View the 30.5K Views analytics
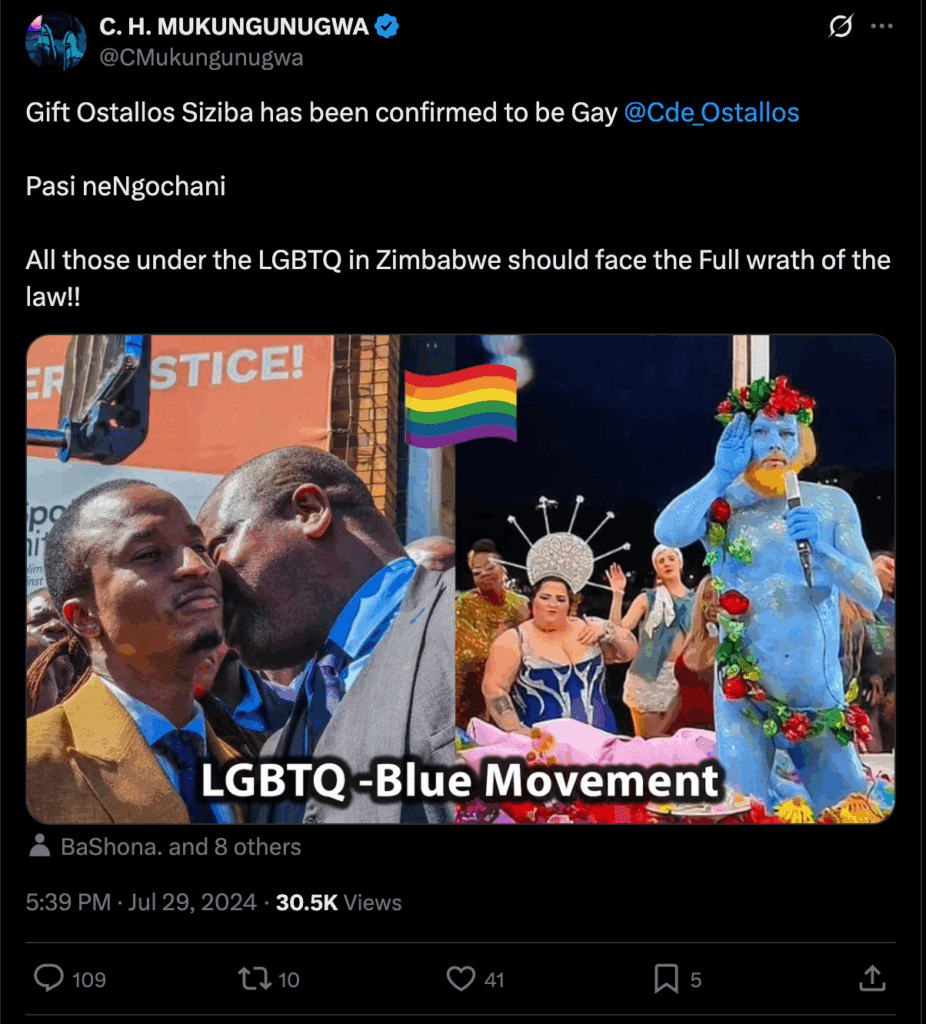This screenshot has width=926, height=1024. 338,902
